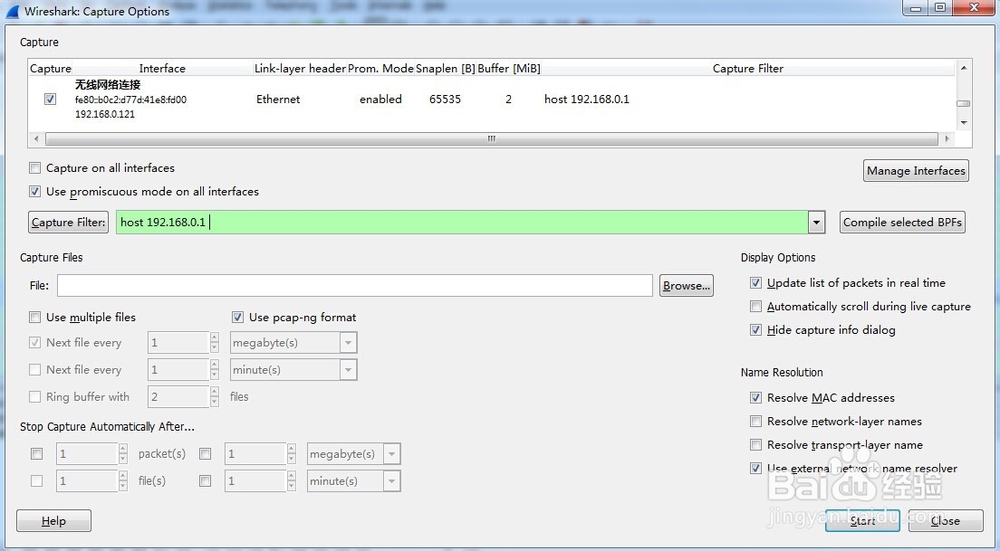
Task: Toggle Use pcap-ng format checkbox
Action: tap(238, 317)
